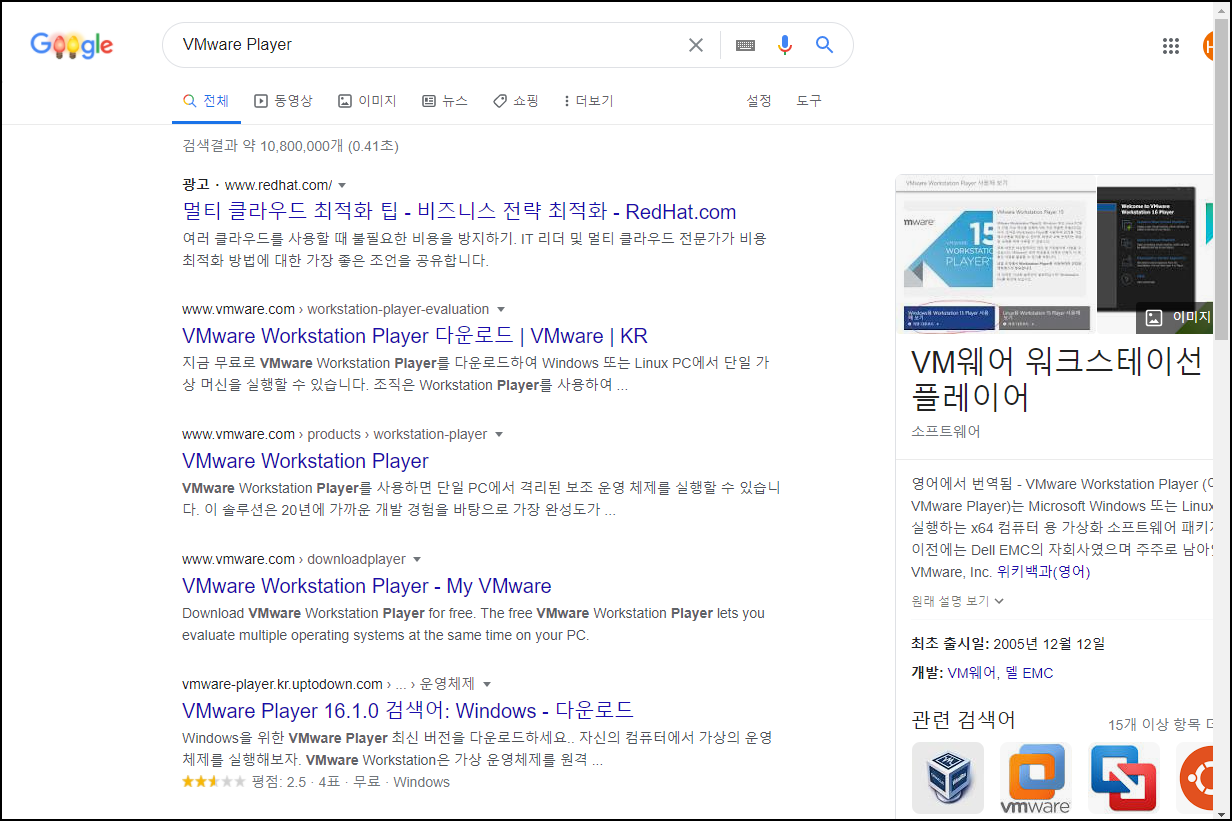The height and width of the screenshot is (821, 1232).
Task: Expand the arrow after workstation-player-evaluation URL
Action: [501, 310]
